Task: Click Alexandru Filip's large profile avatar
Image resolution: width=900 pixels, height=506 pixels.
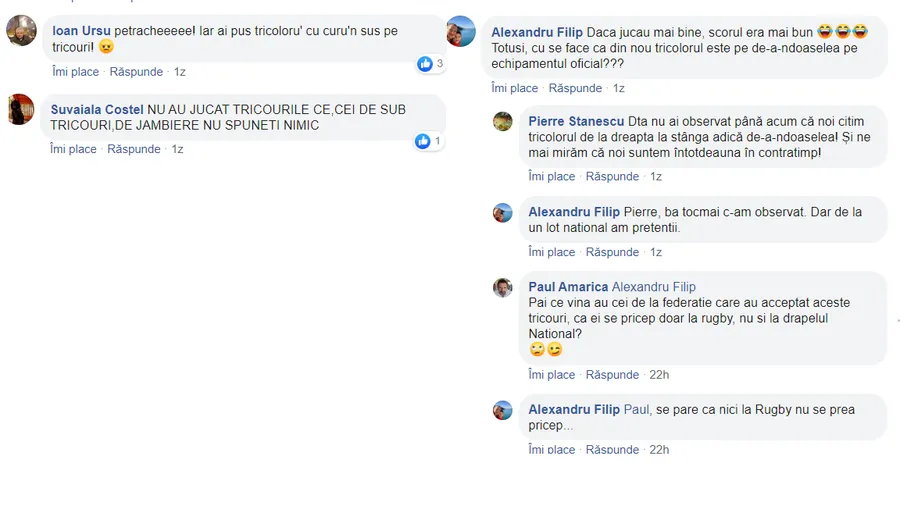Action: 461,31
